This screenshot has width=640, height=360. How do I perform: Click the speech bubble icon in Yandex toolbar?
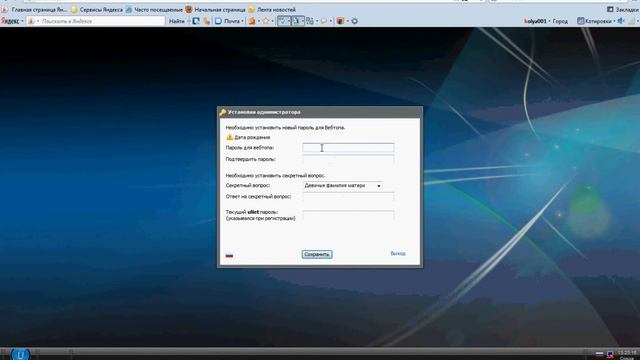[x=324, y=21]
